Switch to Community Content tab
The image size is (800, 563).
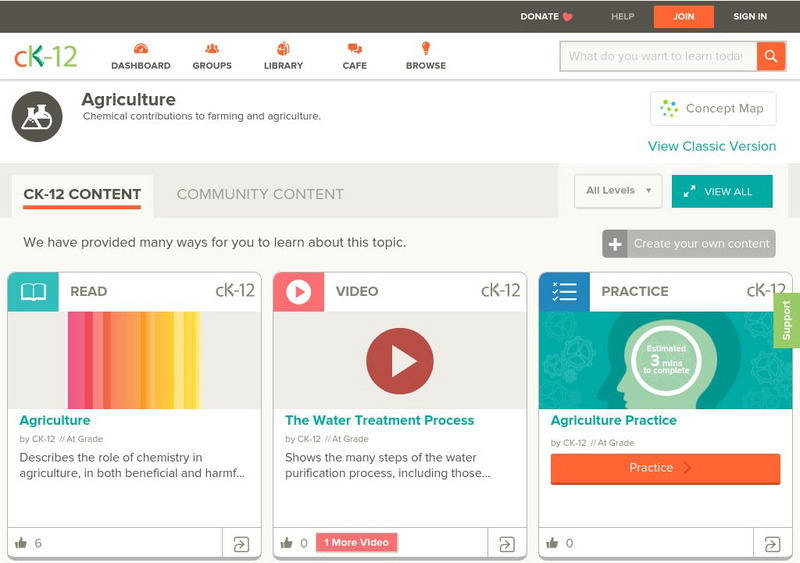(260, 194)
